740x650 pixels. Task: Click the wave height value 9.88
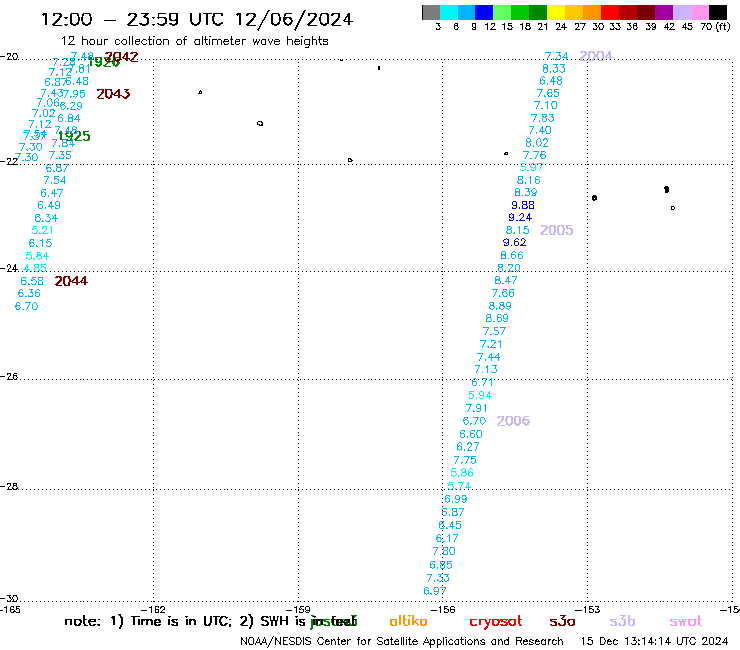click(x=523, y=205)
